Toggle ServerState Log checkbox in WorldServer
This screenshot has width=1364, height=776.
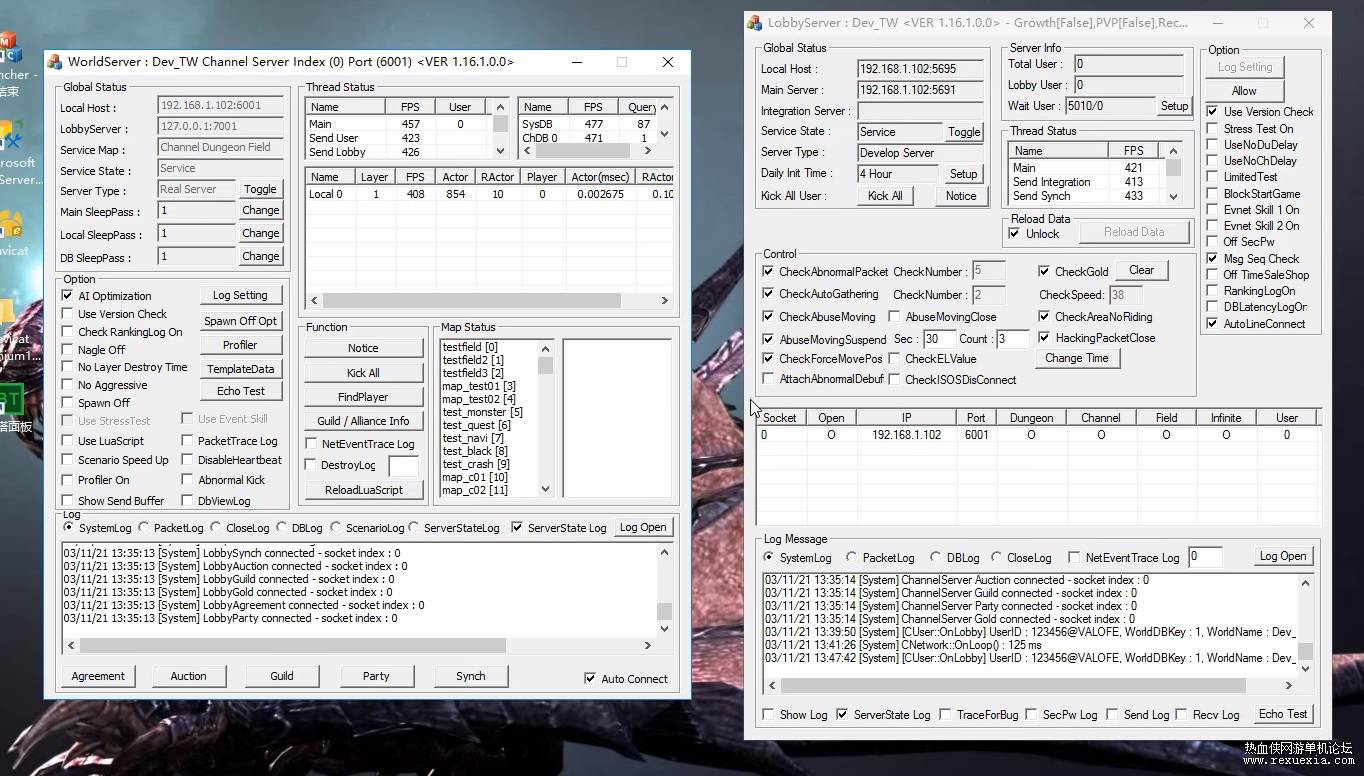pos(516,528)
